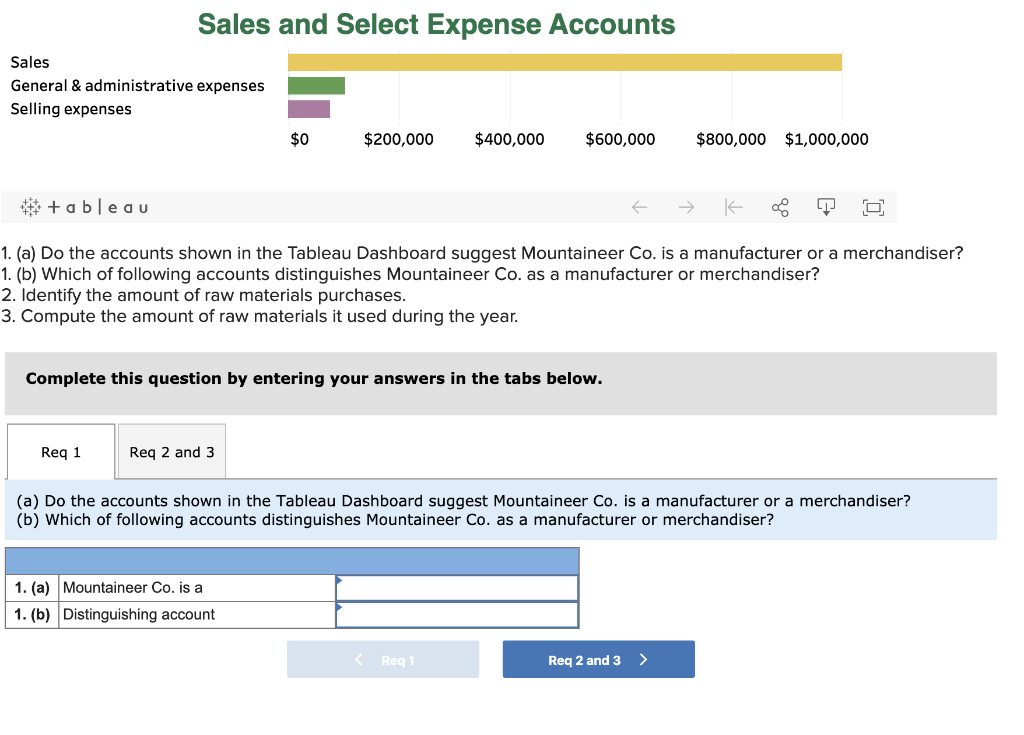Viewport: 1024px width, 735px height.
Task: Open the Tableau share options
Action: [780, 207]
